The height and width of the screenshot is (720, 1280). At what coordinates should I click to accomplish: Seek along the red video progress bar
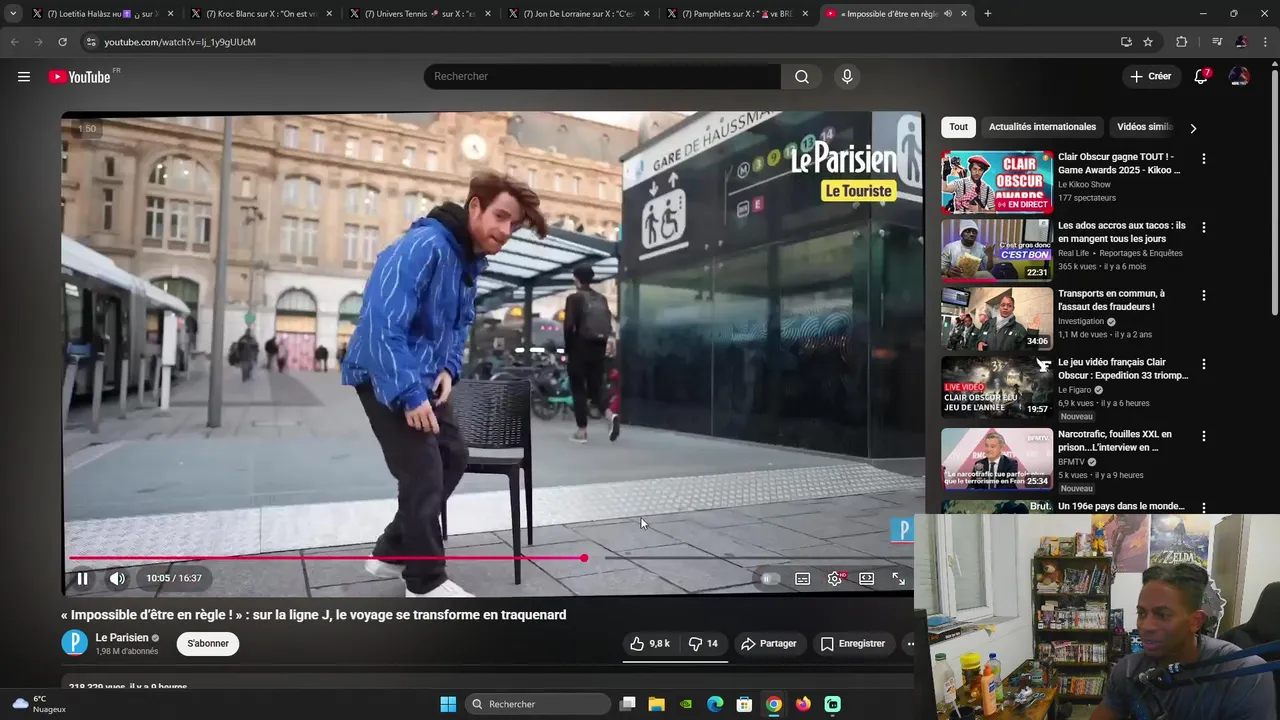(x=490, y=558)
